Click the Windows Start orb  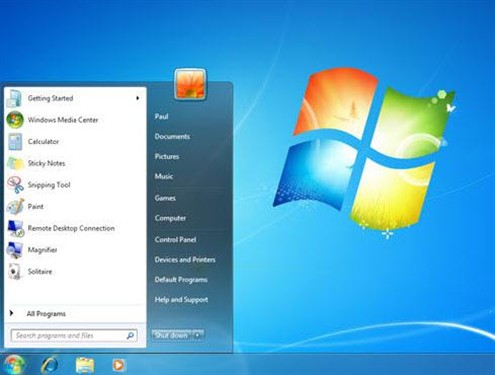(14, 364)
